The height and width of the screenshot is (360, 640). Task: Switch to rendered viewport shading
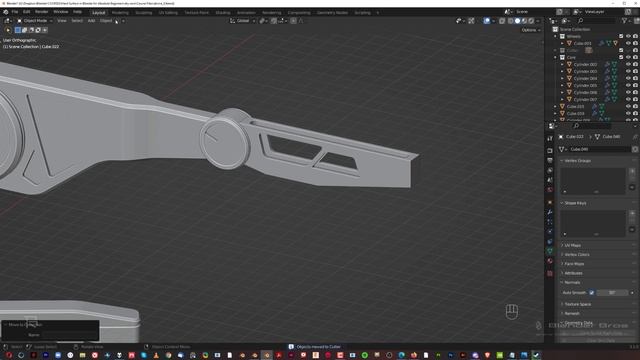(531, 20)
